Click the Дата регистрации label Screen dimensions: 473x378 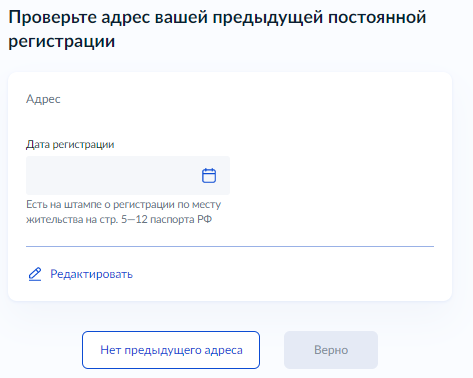coord(70,144)
